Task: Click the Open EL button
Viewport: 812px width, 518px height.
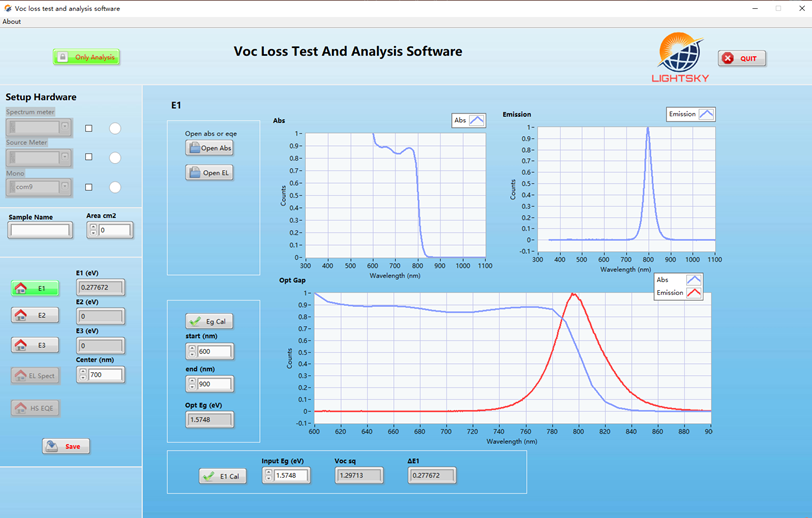Action: tap(209, 173)
